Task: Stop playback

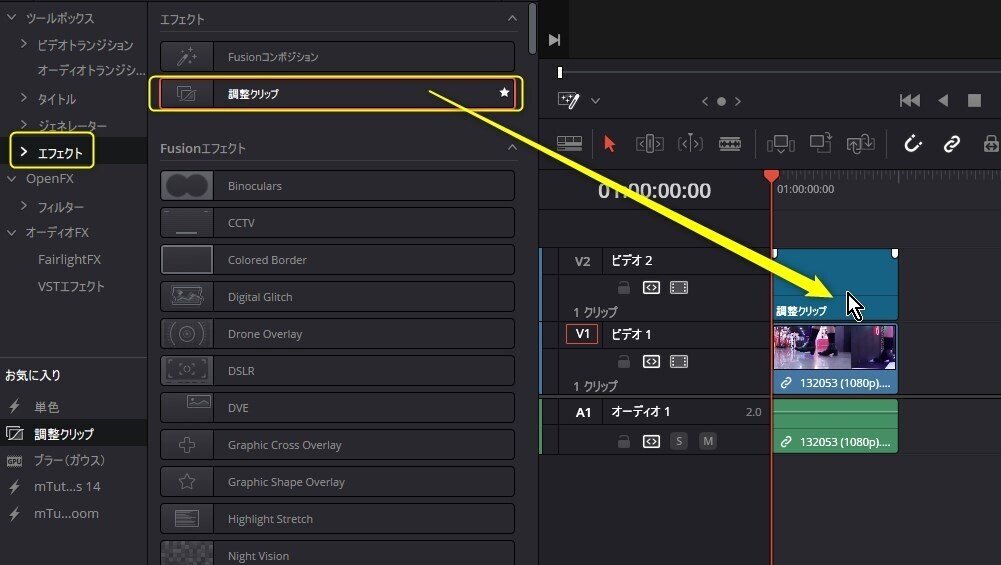Action: coord(974,100)
